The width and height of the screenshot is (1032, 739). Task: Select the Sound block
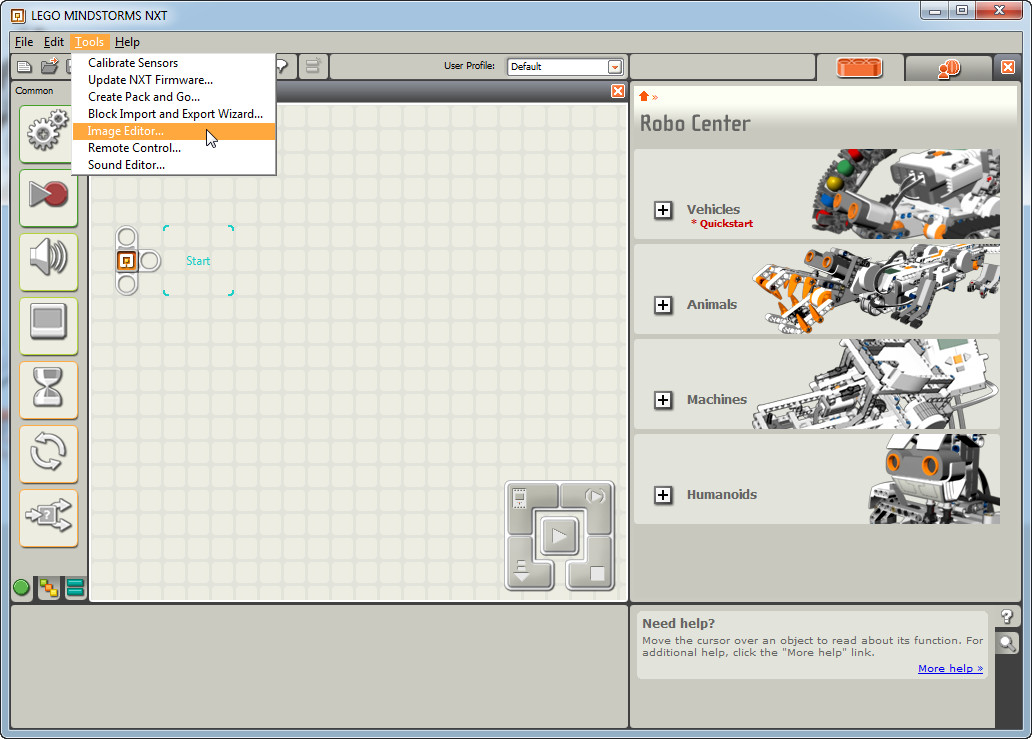[x=49, y=261]
